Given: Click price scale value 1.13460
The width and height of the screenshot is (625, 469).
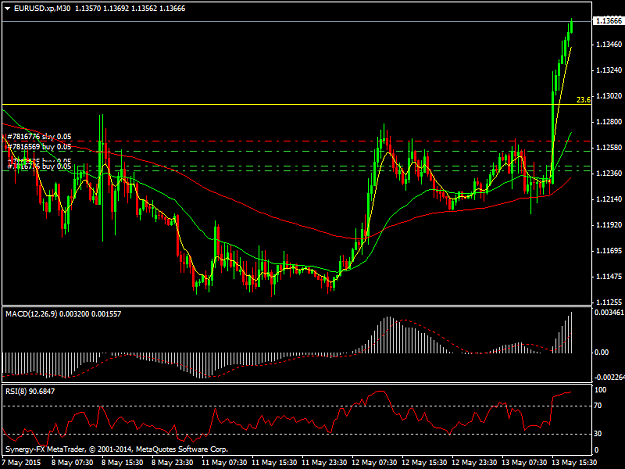Looking at the screenshot, I should [609, 44].
